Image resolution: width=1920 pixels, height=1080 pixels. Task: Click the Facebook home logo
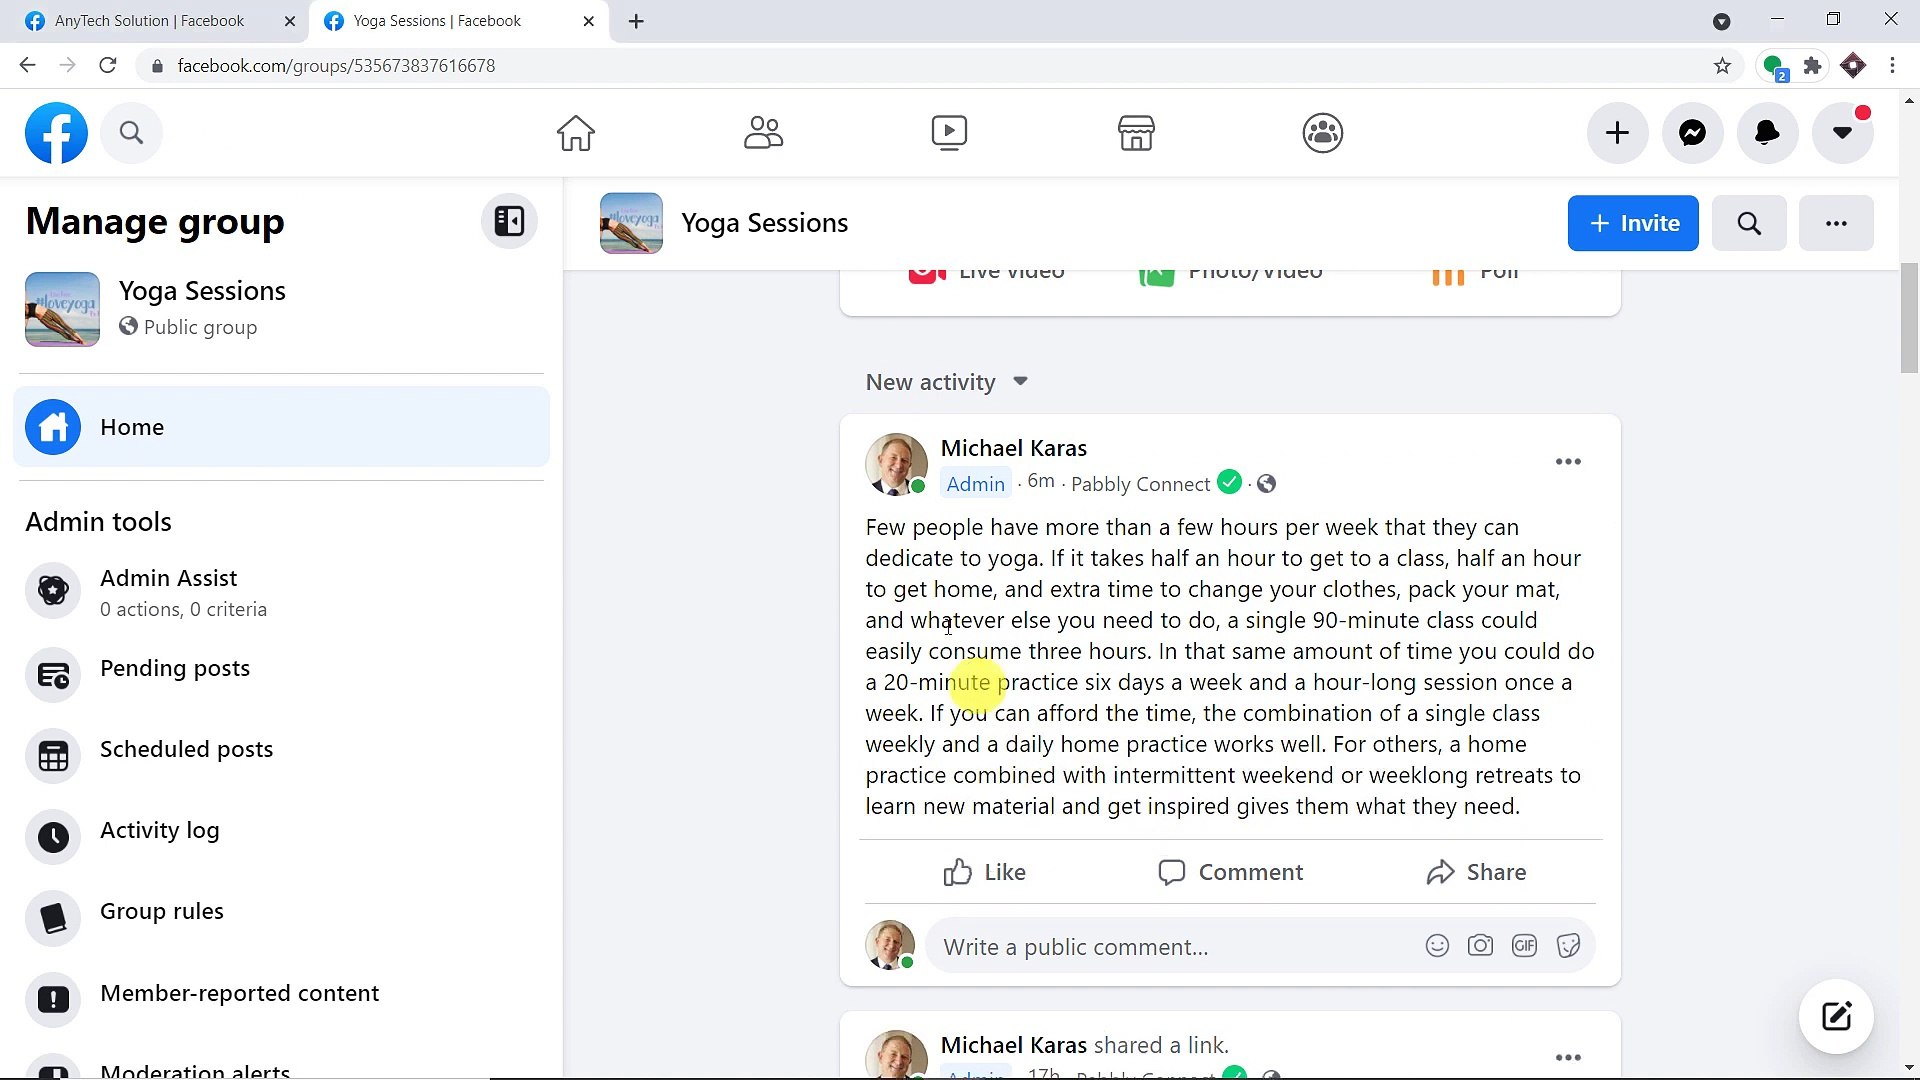point(56,132)
